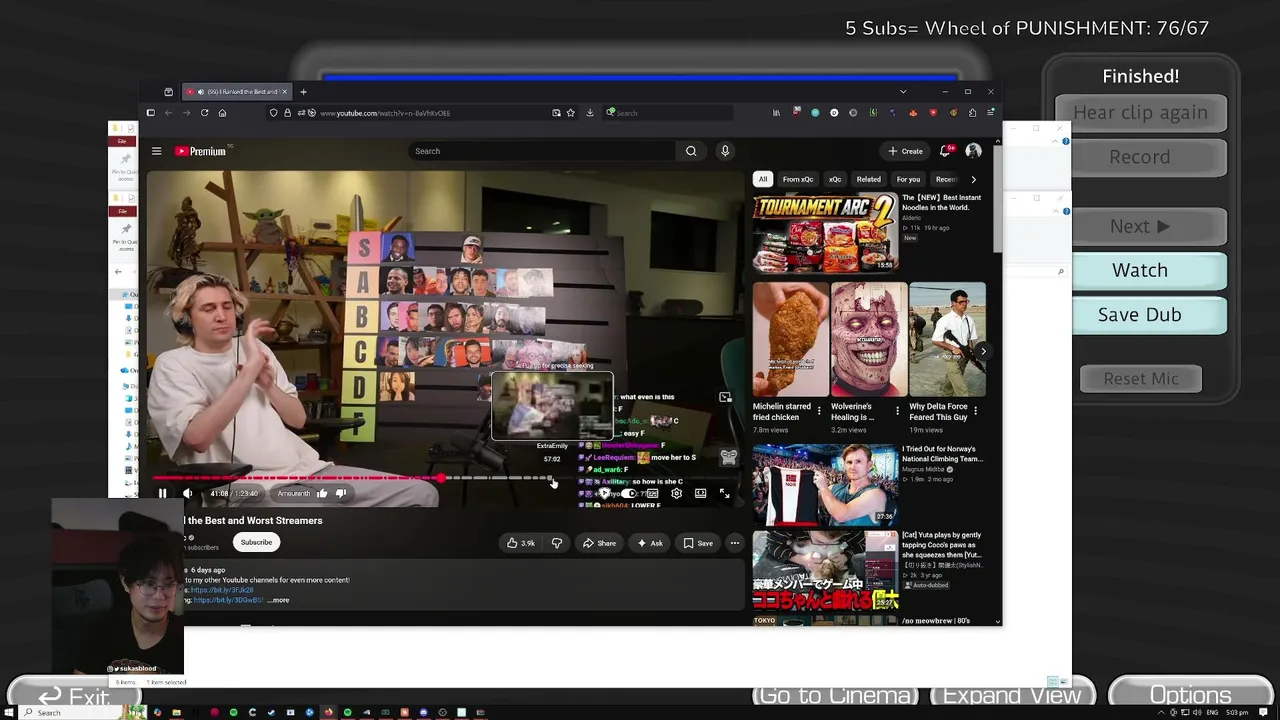Click the 'Reset Mic' button
The width and height of the screenshot is (1280, 720).
[1141, 378]
